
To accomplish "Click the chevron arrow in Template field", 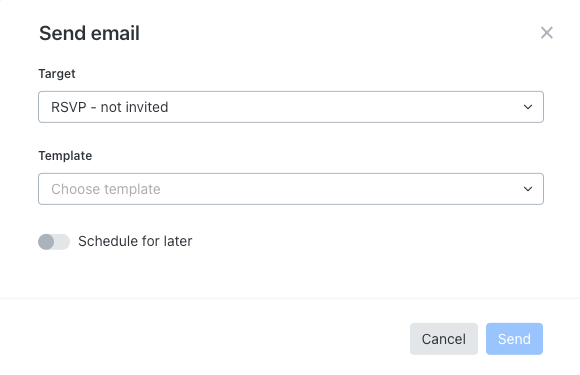I will click(528, 189).
